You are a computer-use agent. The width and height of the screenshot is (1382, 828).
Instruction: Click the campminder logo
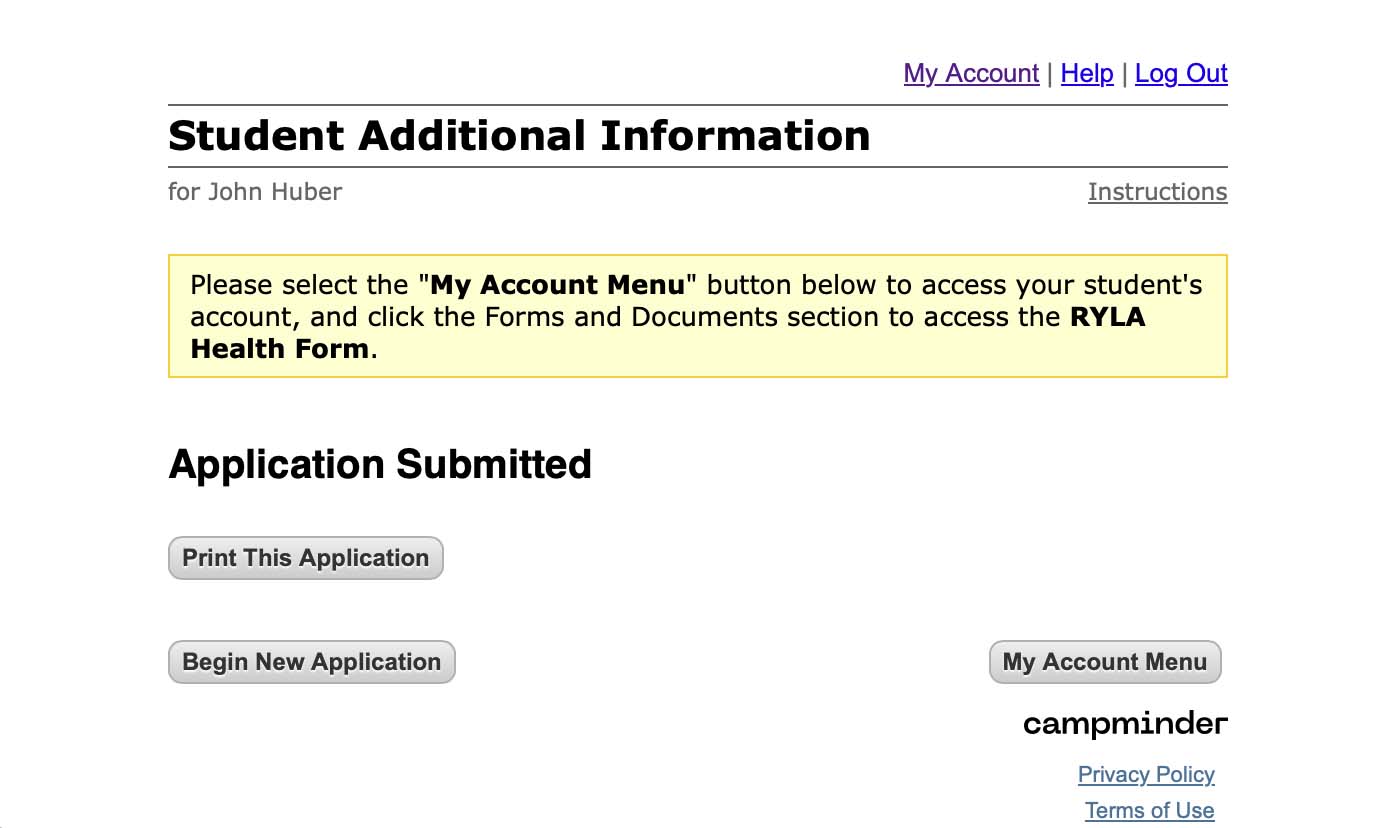[x=1125, y=723]
